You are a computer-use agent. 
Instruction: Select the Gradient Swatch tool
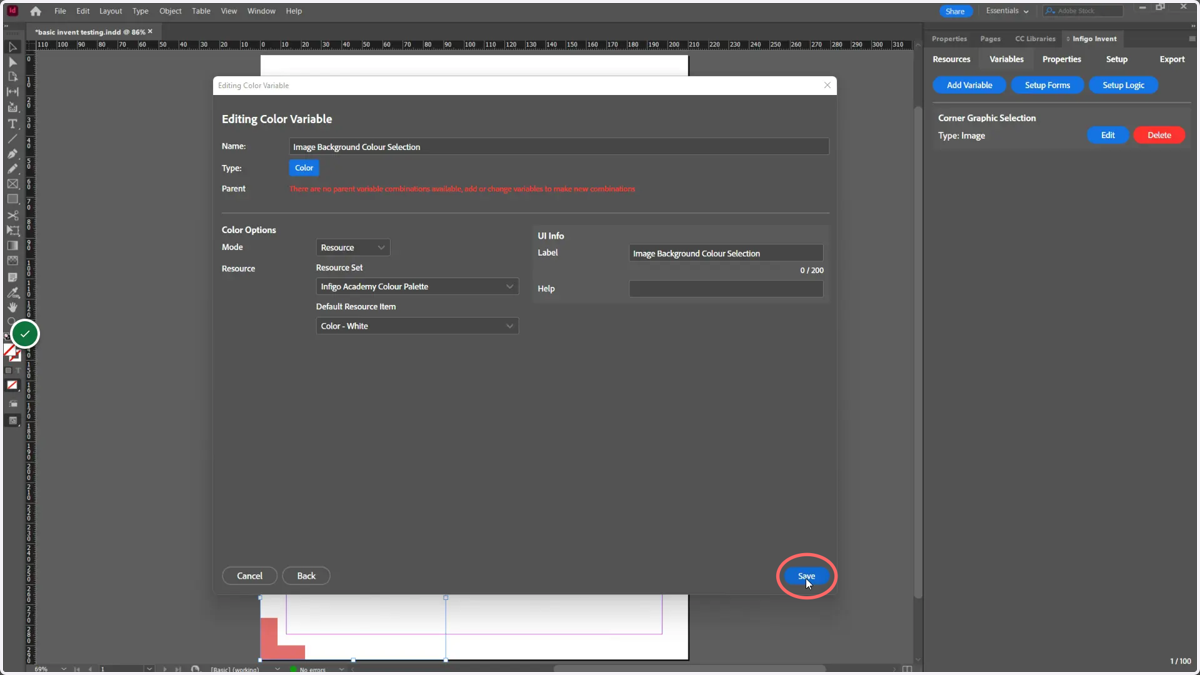click(13, 246)
